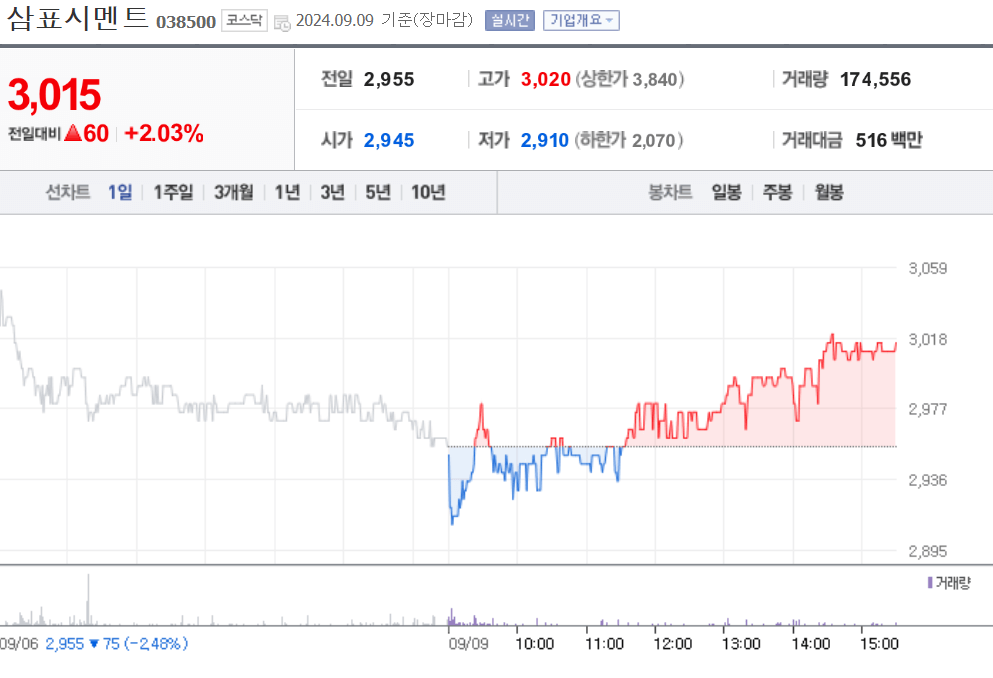Click the trading volume value 174,556

point(875,79)
